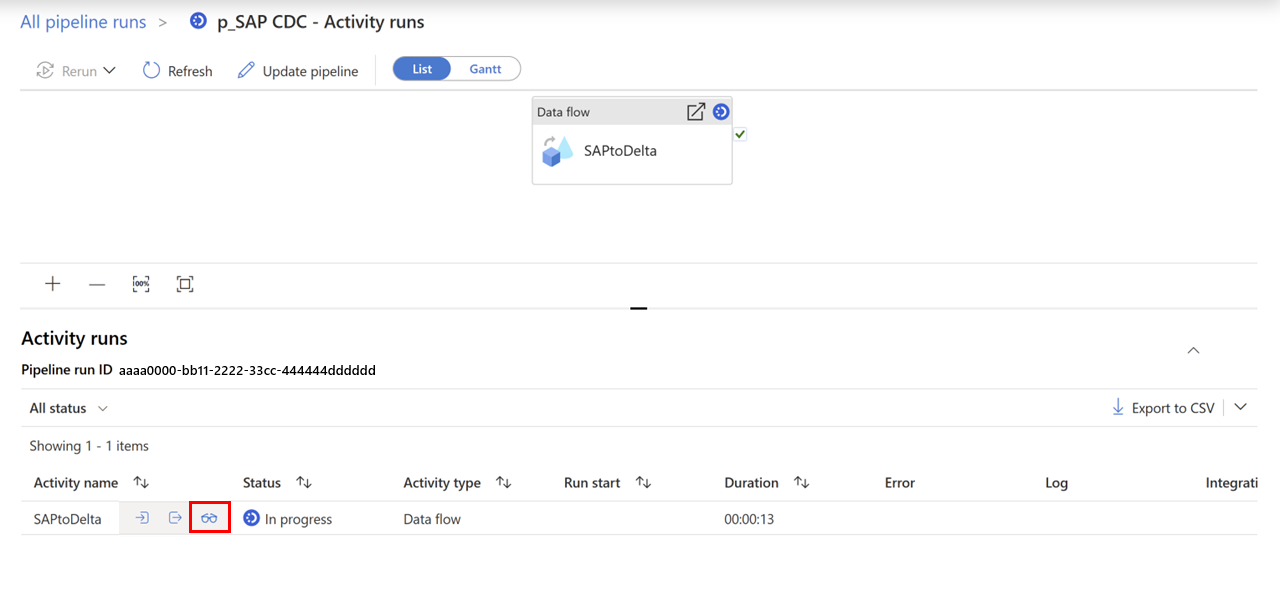
Task: Navigate back via All pipeline runs breadcrumb
Action: [x=83, y=21]
